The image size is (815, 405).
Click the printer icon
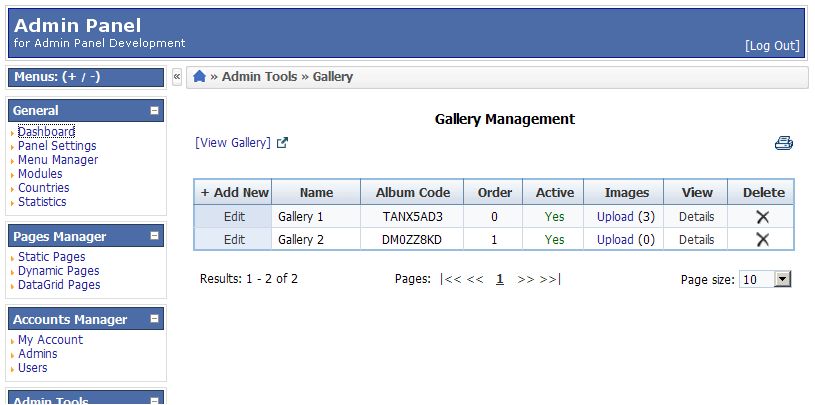point(784,143)
